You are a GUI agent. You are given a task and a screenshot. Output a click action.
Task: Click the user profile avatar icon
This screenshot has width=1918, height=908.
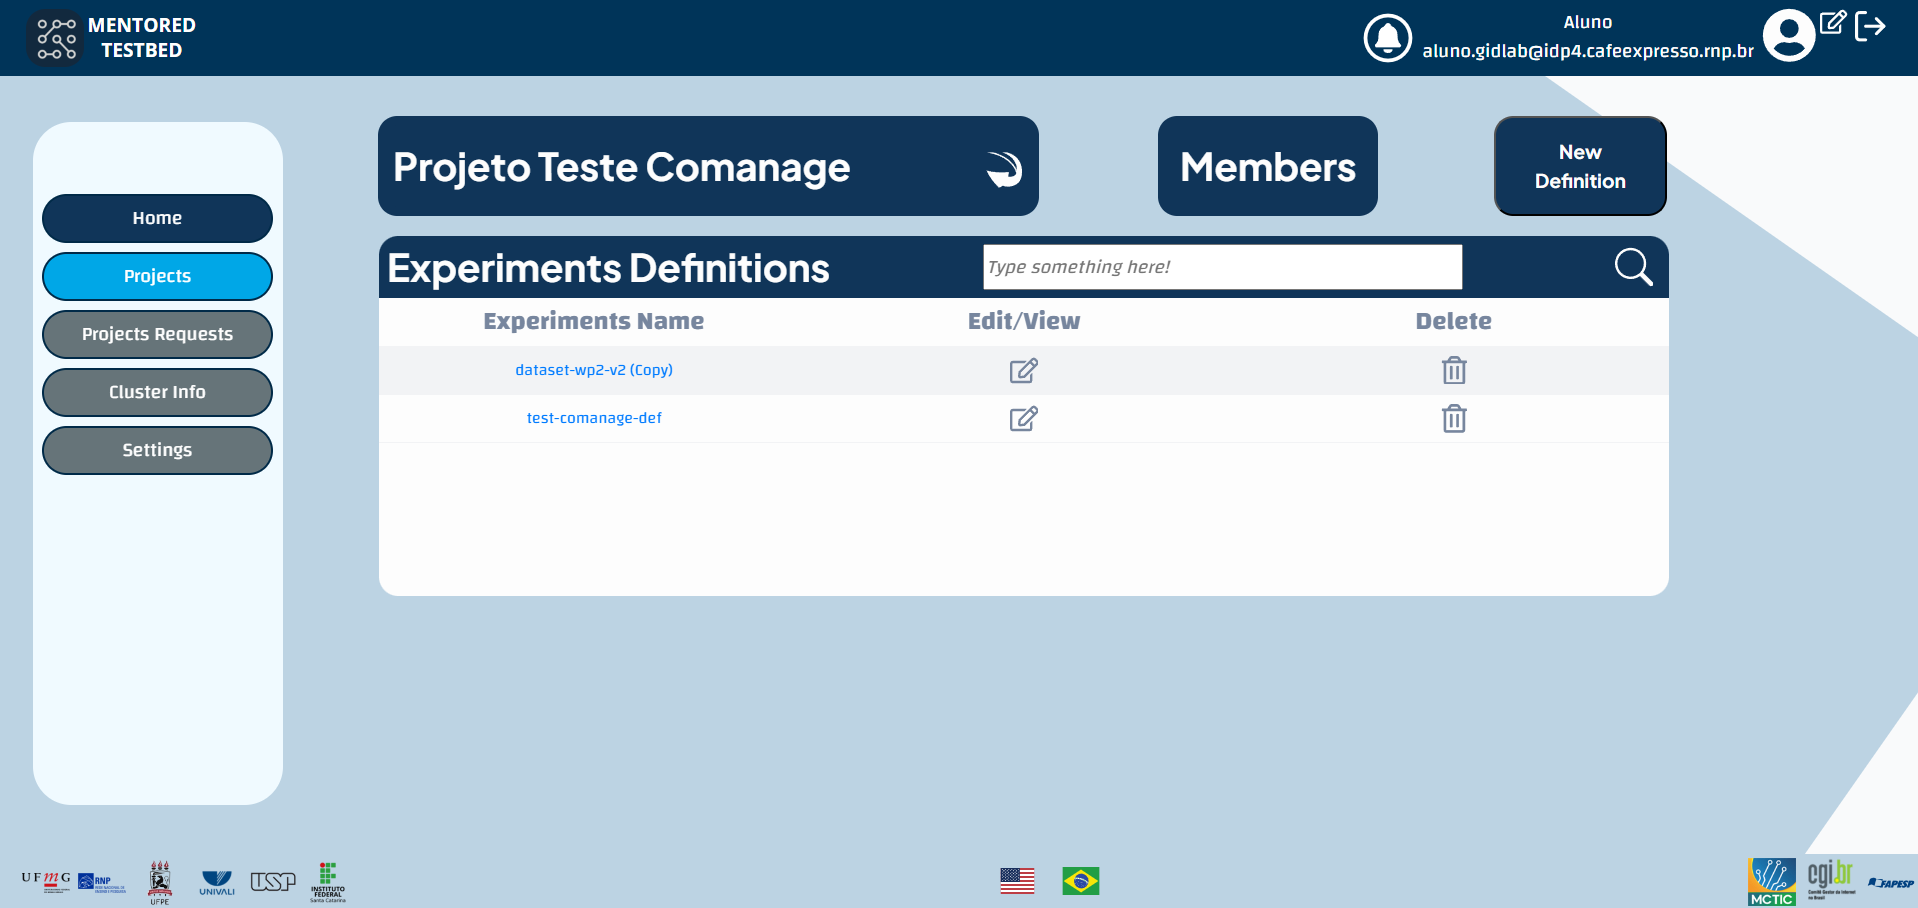coord(1788,36)
